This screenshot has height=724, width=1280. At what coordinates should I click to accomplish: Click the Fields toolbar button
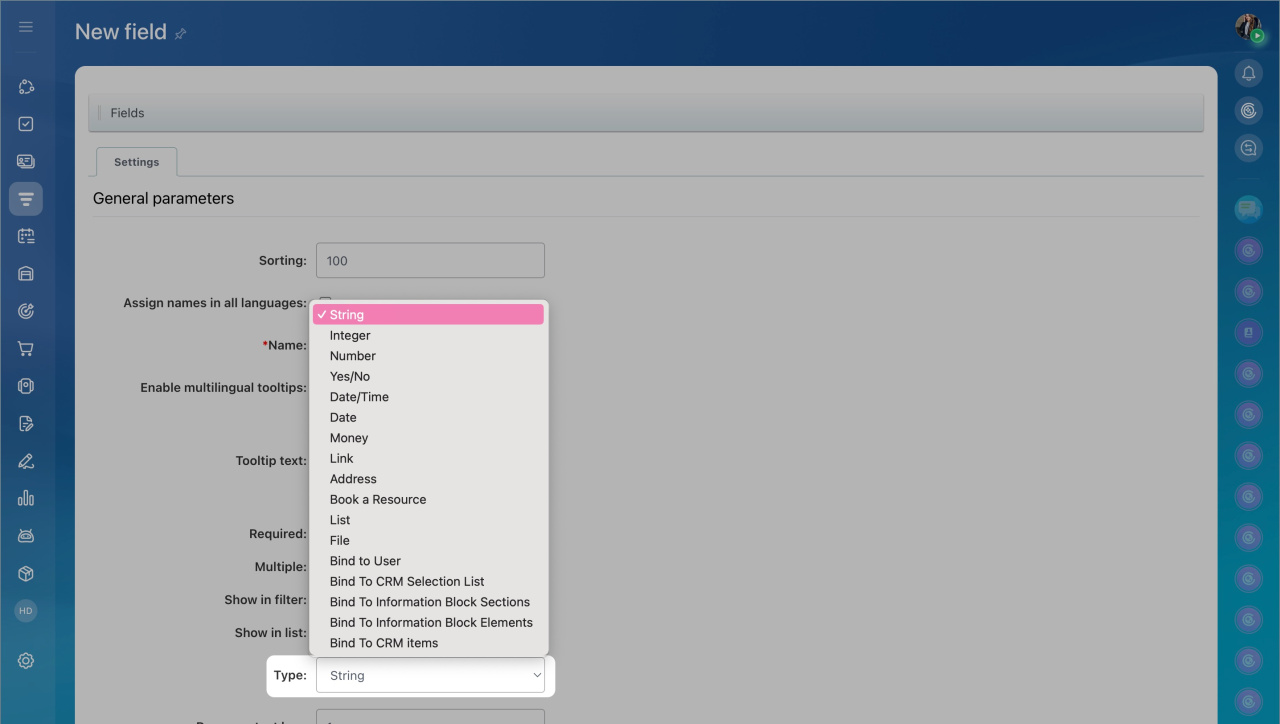127,113
